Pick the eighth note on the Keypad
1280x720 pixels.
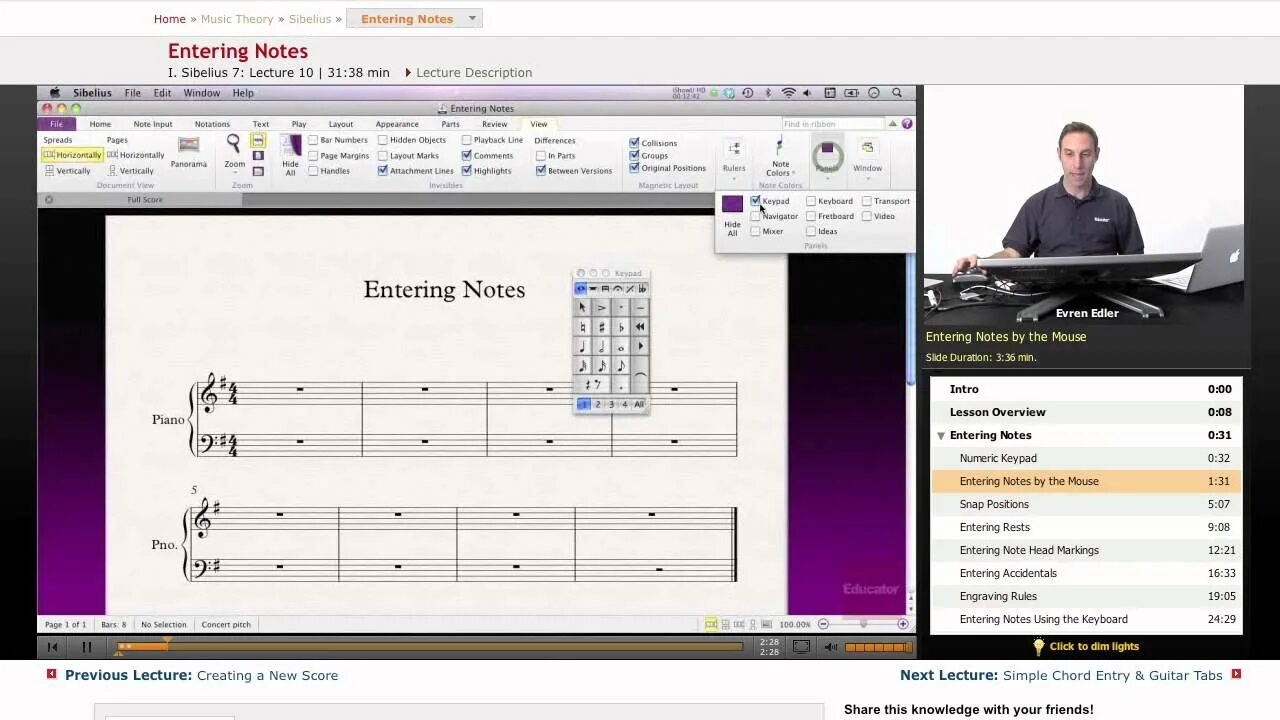(621, 365)
